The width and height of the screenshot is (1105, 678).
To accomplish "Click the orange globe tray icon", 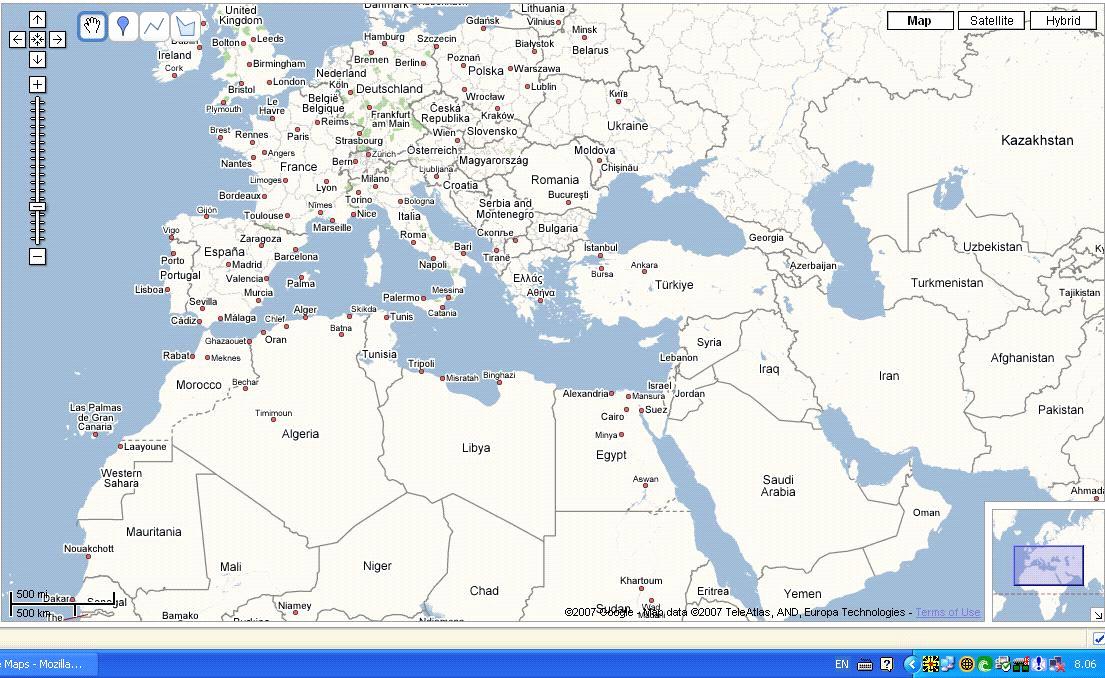I will [x=967, y=664].
